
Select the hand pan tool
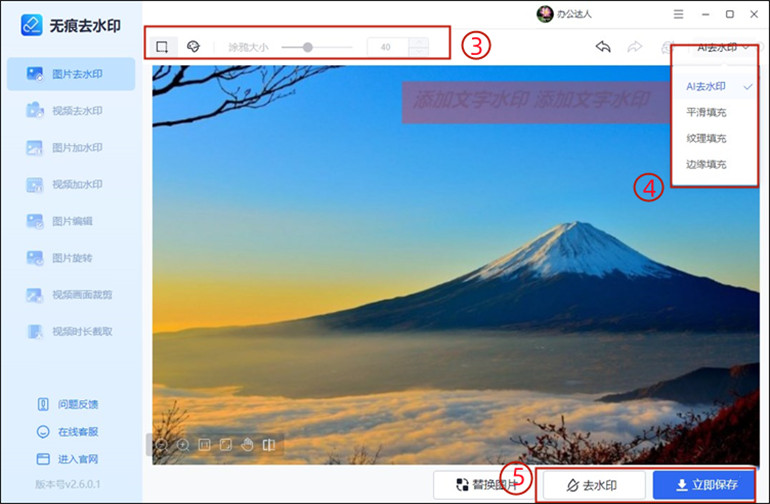click(247, 445)
